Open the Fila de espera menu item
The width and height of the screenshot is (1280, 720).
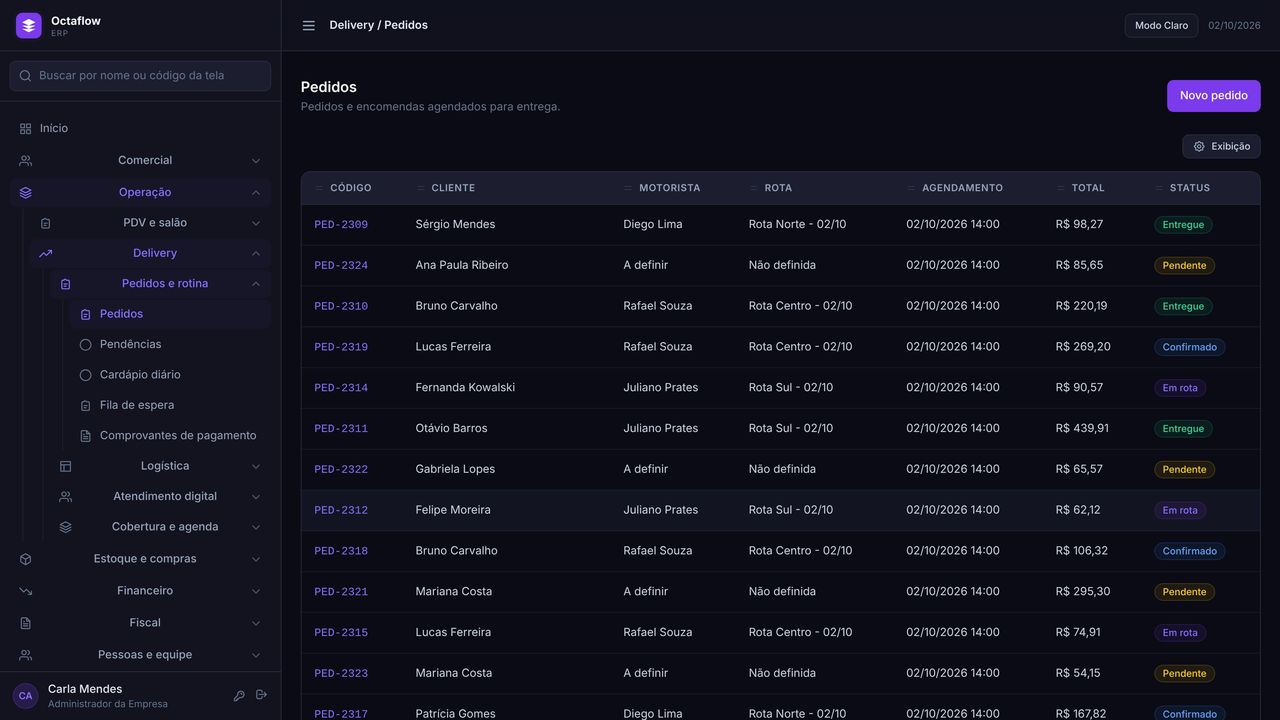[170, 406]
